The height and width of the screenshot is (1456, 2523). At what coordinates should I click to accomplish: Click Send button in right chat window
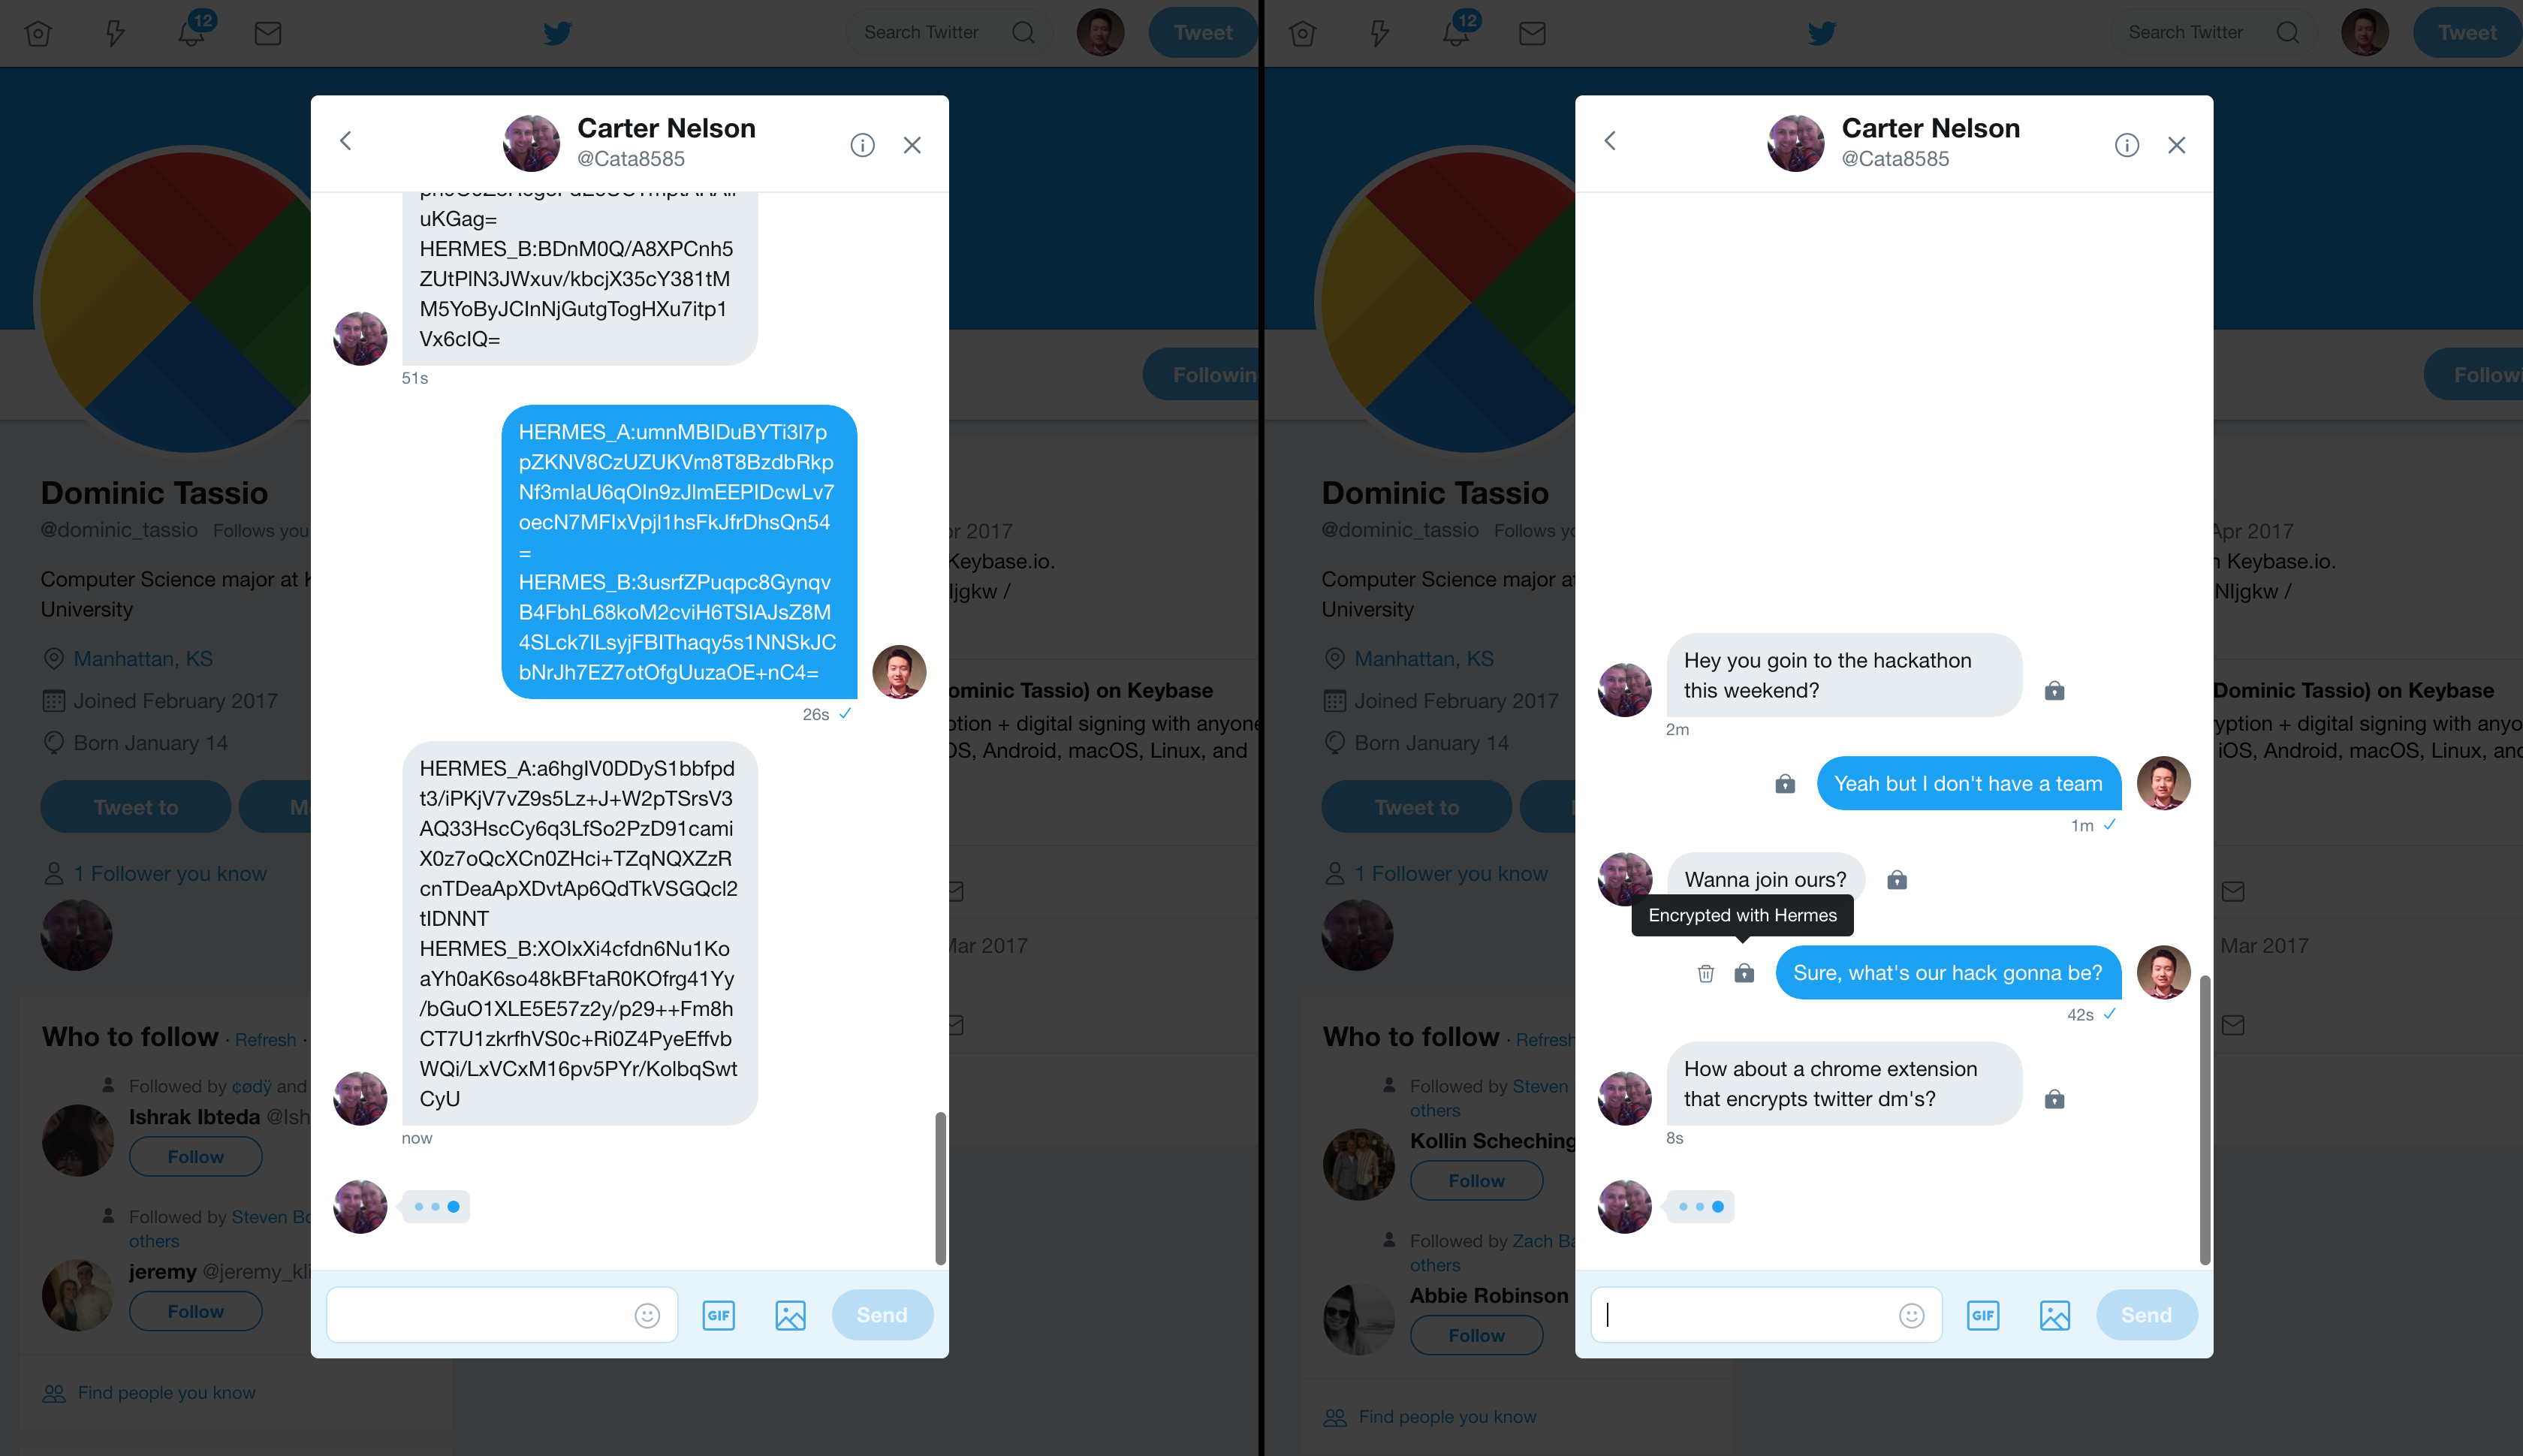tap(2146, 1315)
